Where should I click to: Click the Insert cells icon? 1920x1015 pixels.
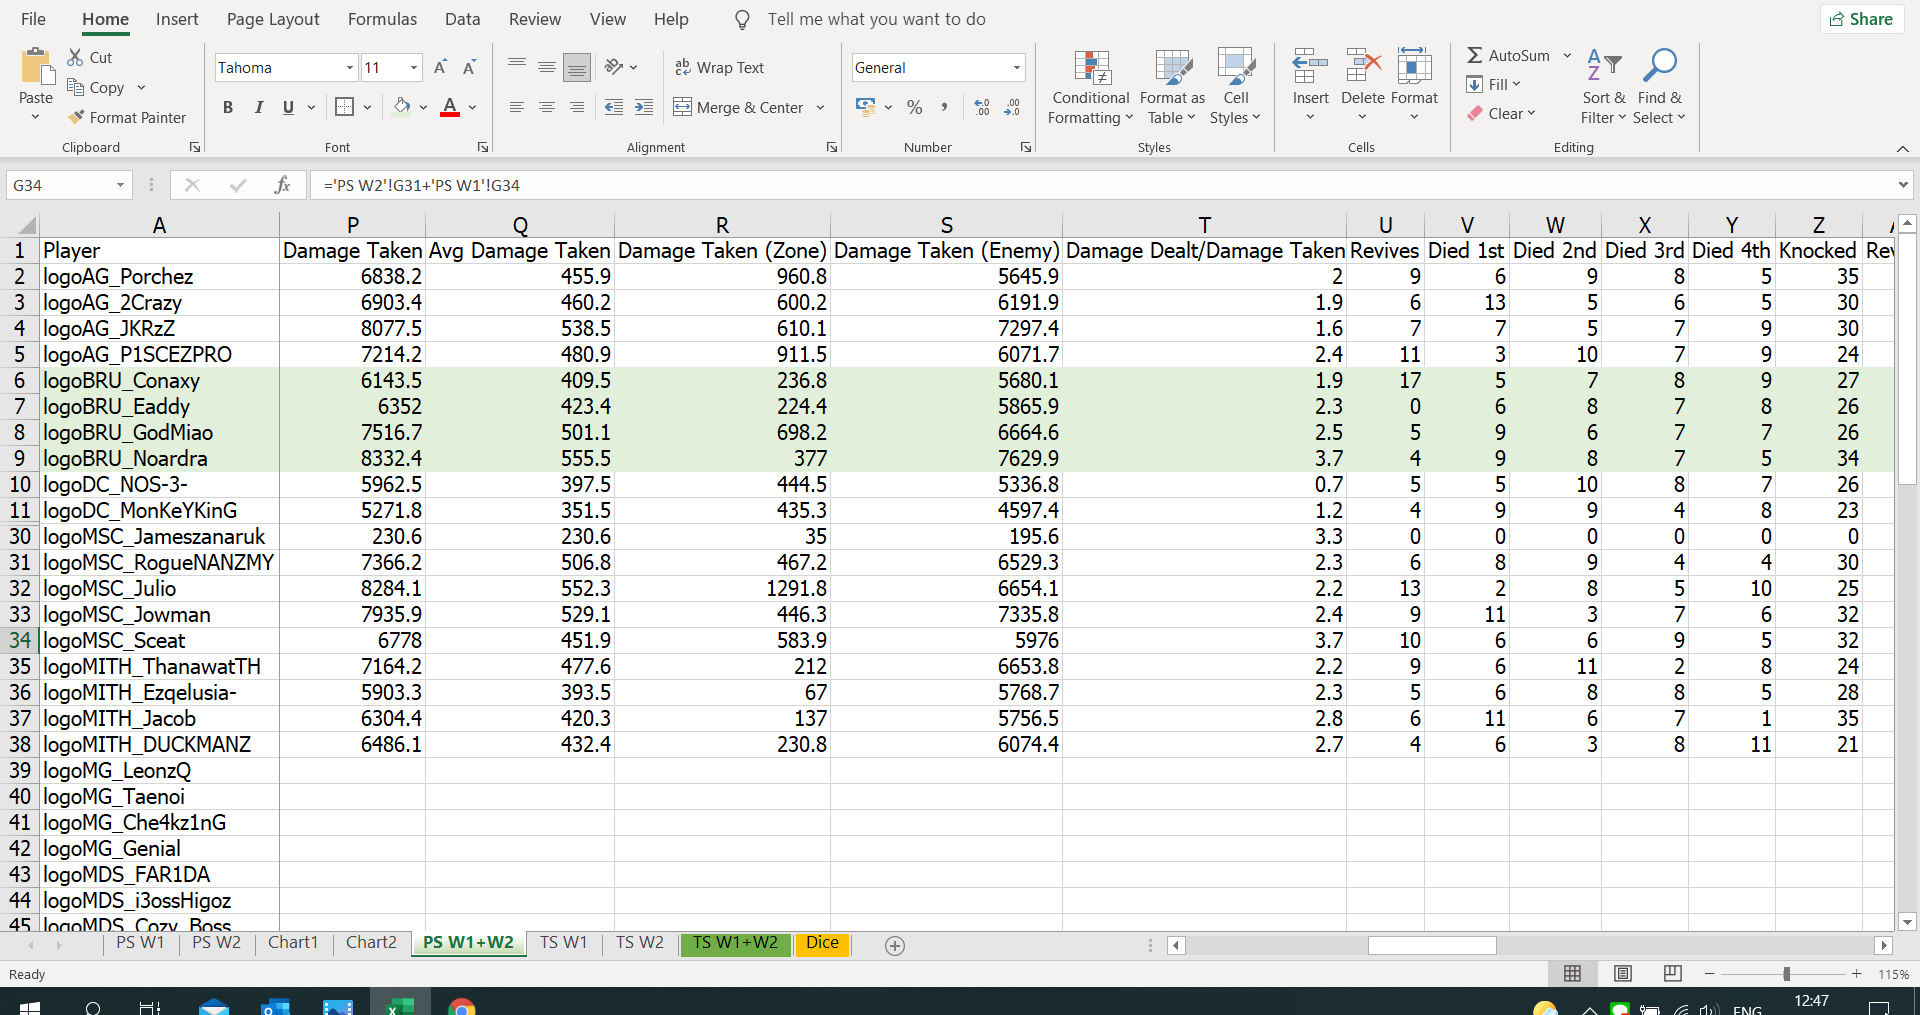[x=1310, y=66]
